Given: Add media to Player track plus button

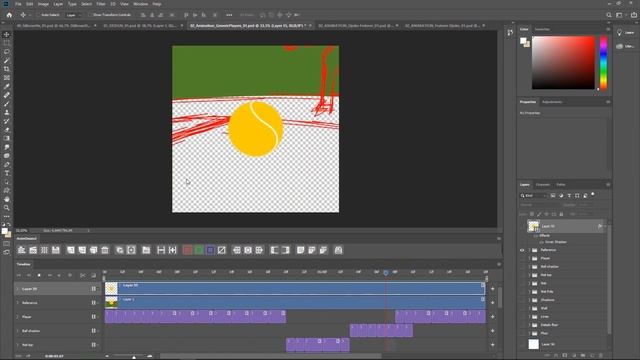Looking at the screenshot, I should 493,317.
